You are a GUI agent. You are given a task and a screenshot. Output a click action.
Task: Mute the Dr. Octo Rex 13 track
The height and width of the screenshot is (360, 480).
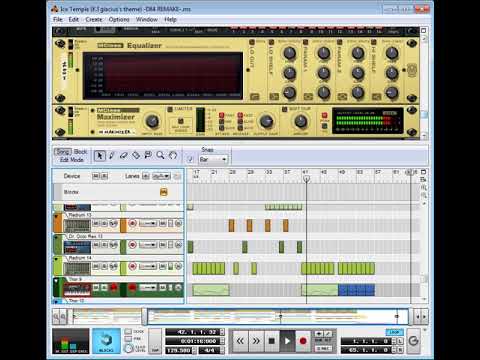coord(96,245)
